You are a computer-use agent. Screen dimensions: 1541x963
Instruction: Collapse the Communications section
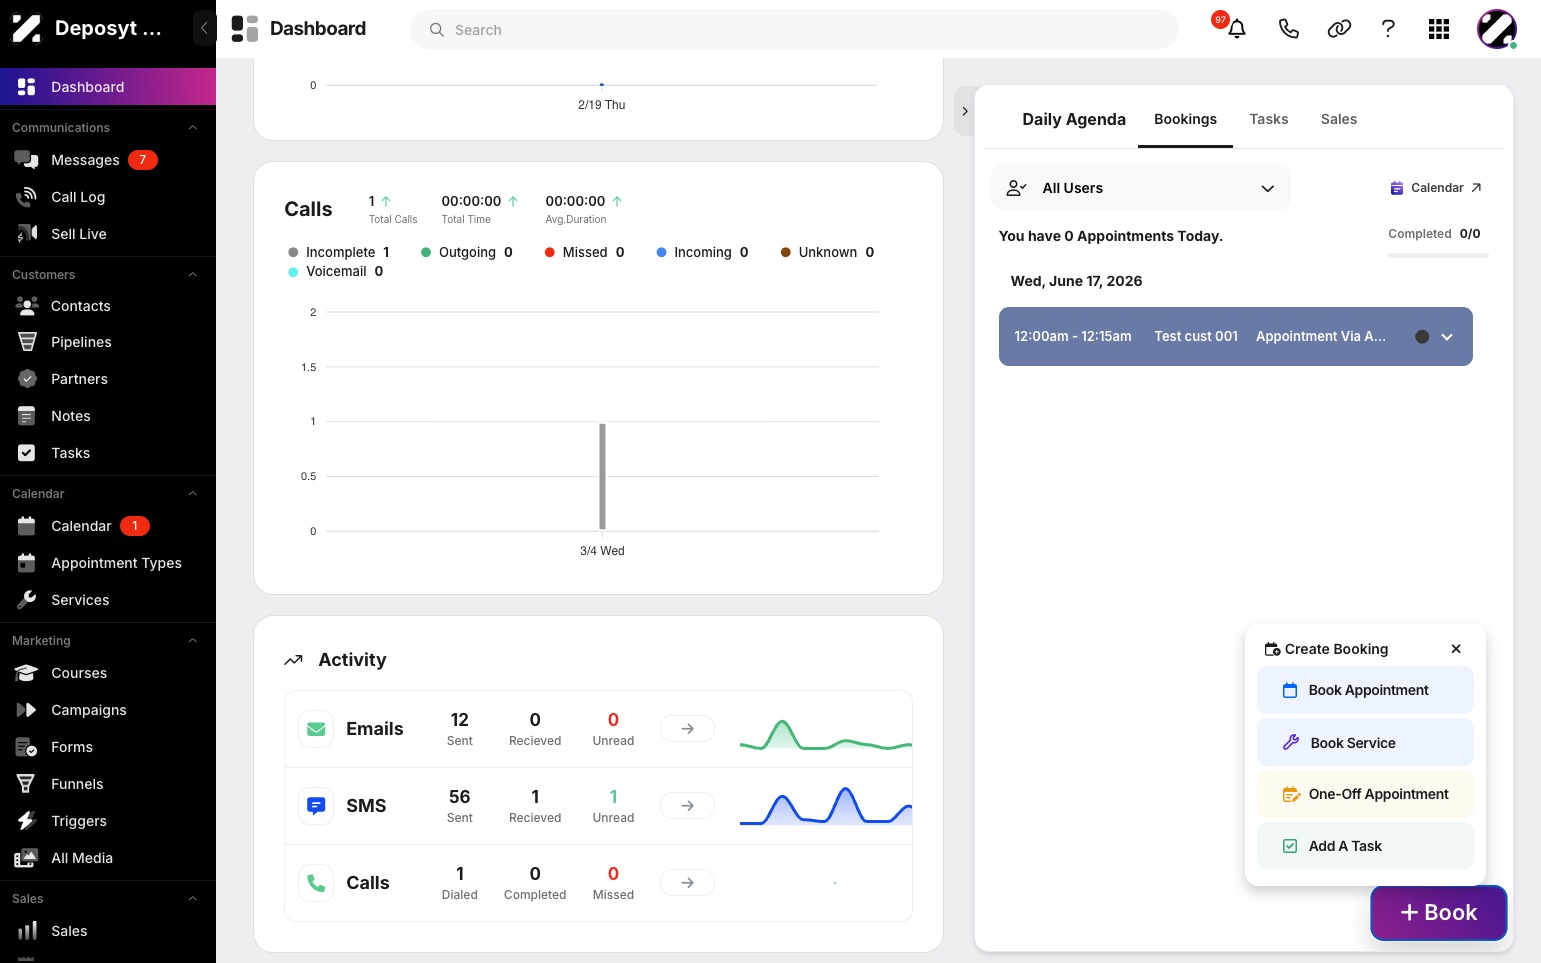[x=193, y=128]
